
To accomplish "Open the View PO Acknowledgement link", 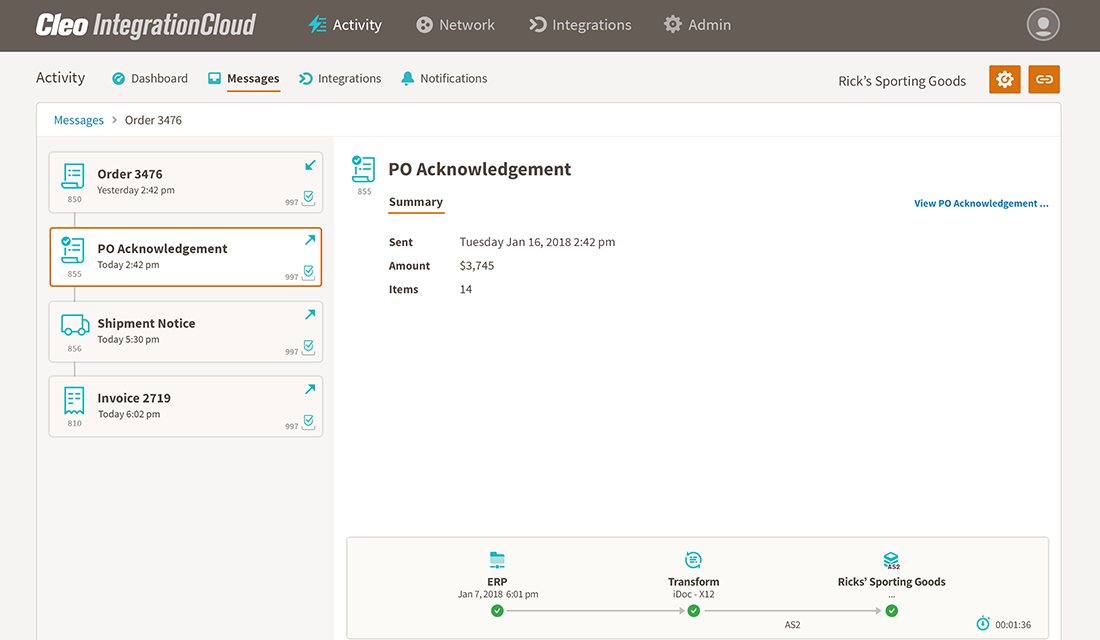I will [x=981, y=204].
